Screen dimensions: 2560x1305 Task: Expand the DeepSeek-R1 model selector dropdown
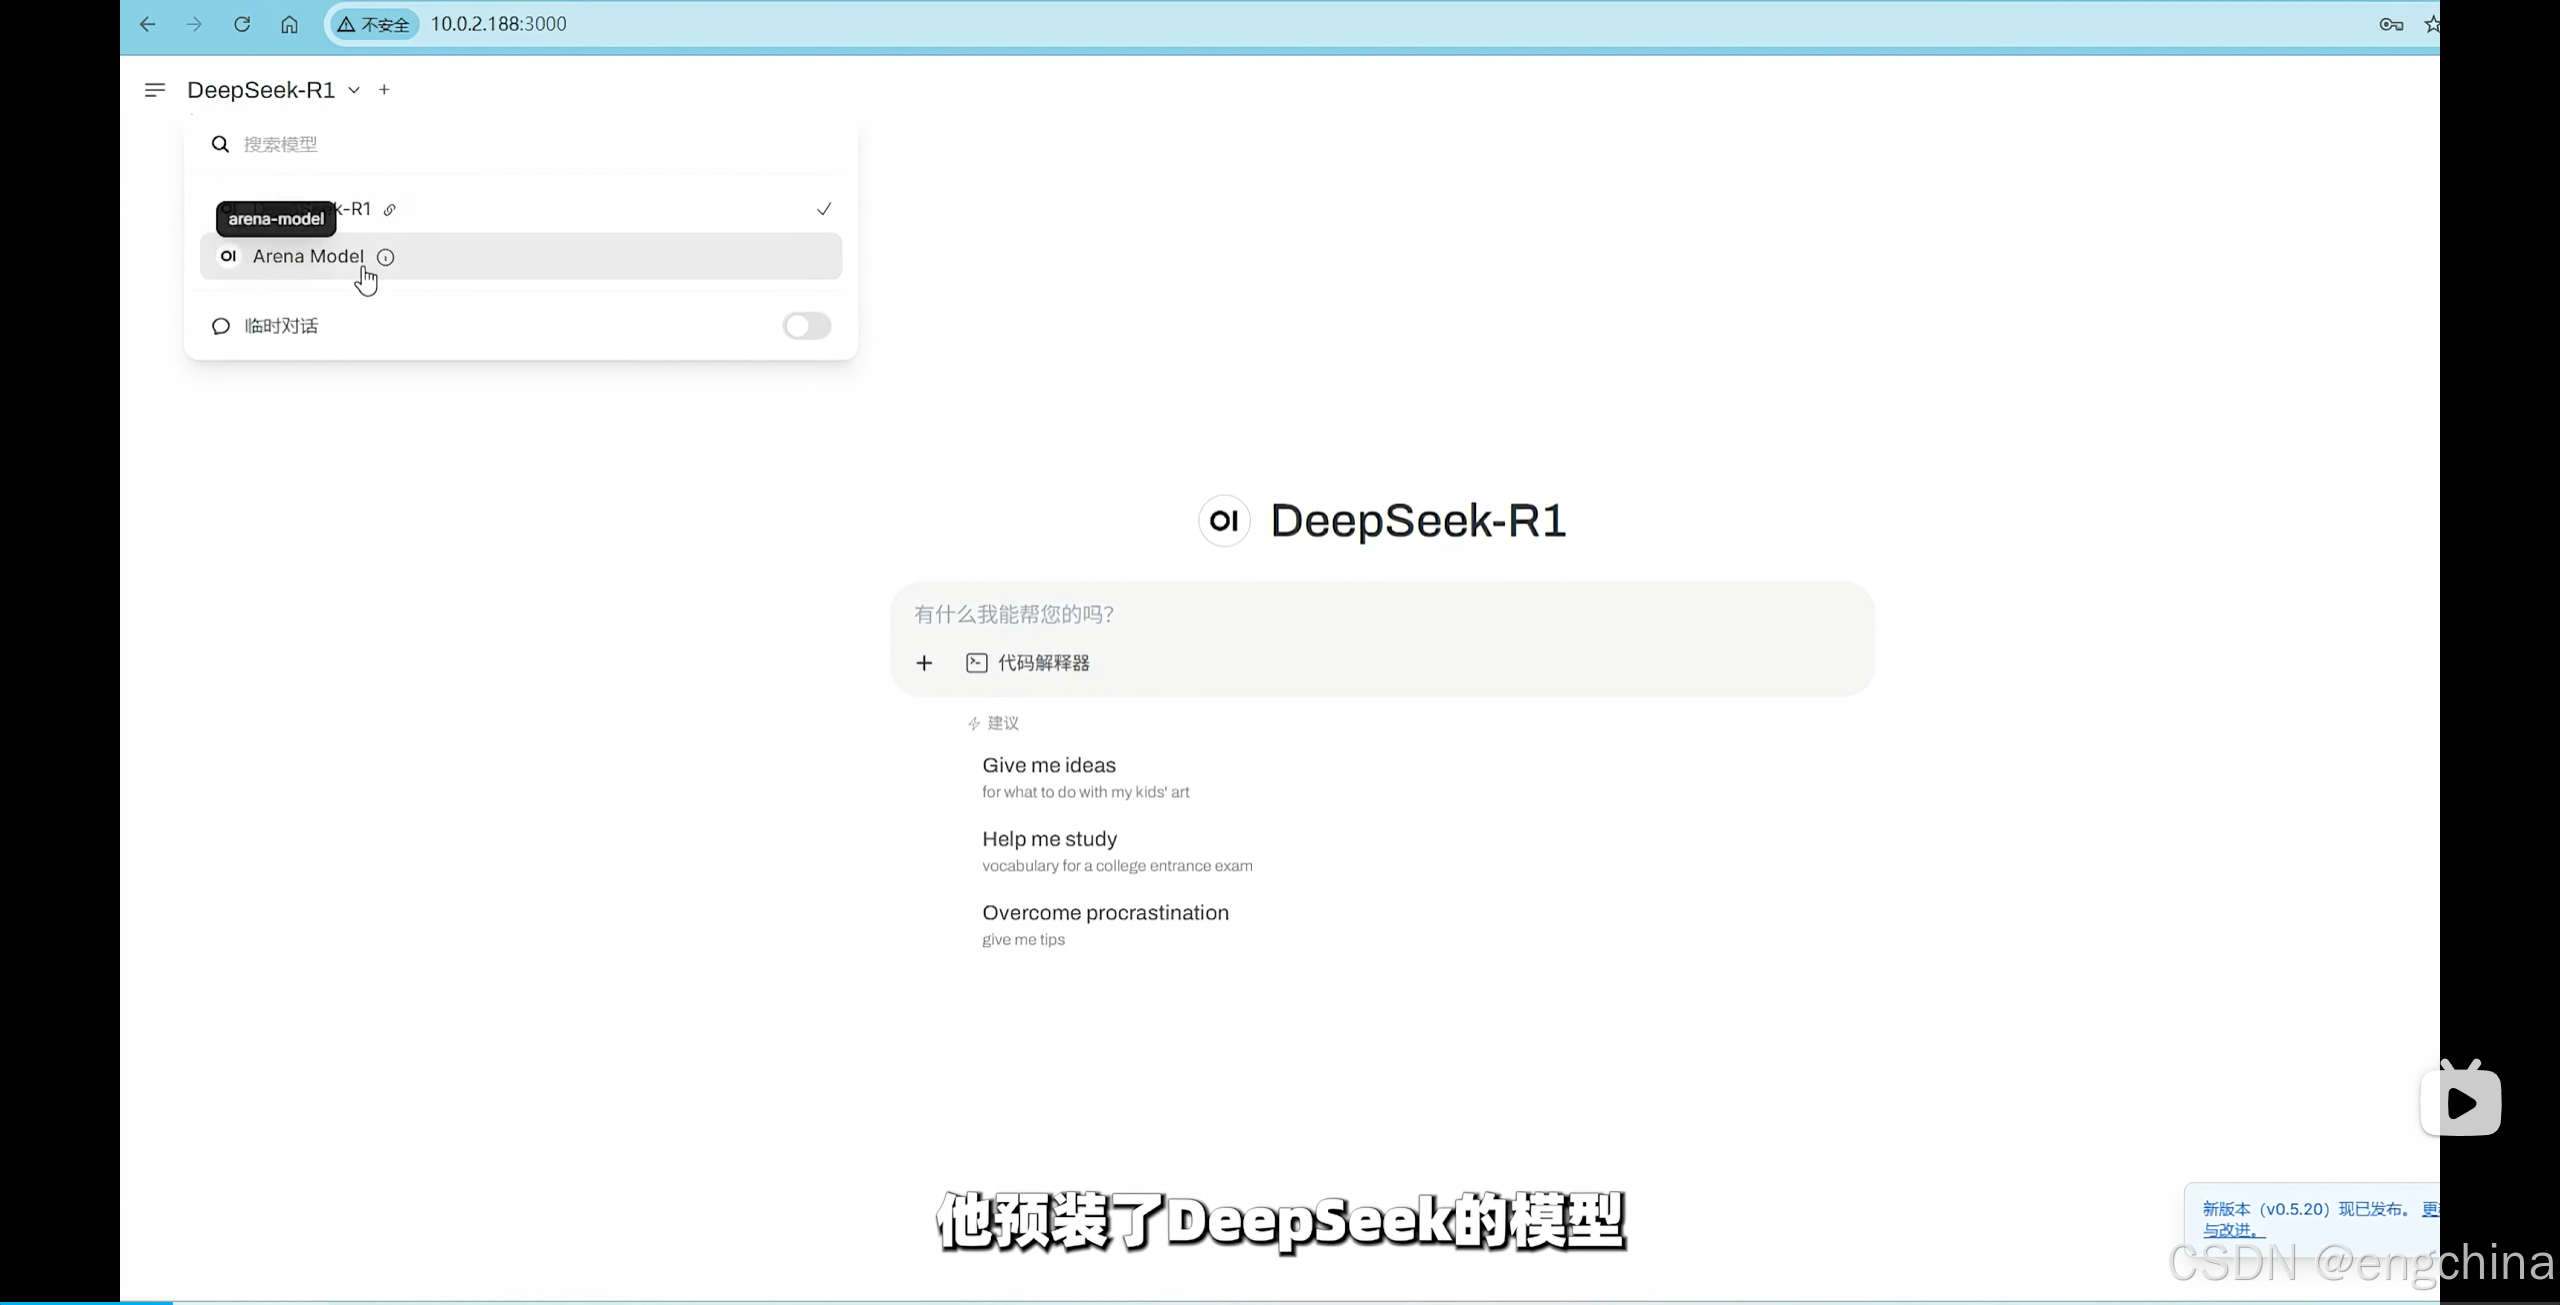(353, 90)
